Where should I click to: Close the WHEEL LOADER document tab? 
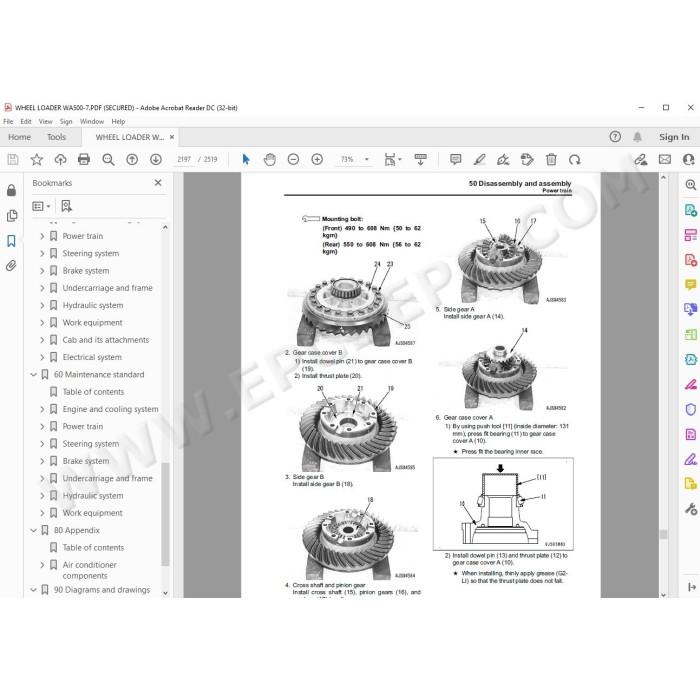click(172, 137)
